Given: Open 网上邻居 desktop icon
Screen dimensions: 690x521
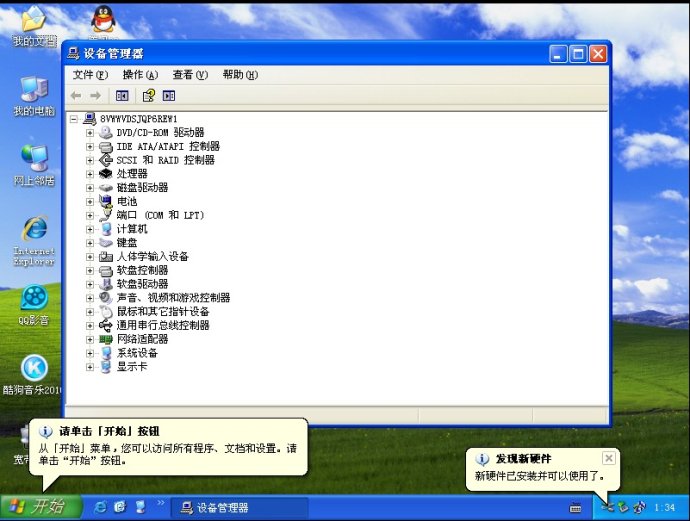Looking at the screenshot, I should [x=34, y=165].
